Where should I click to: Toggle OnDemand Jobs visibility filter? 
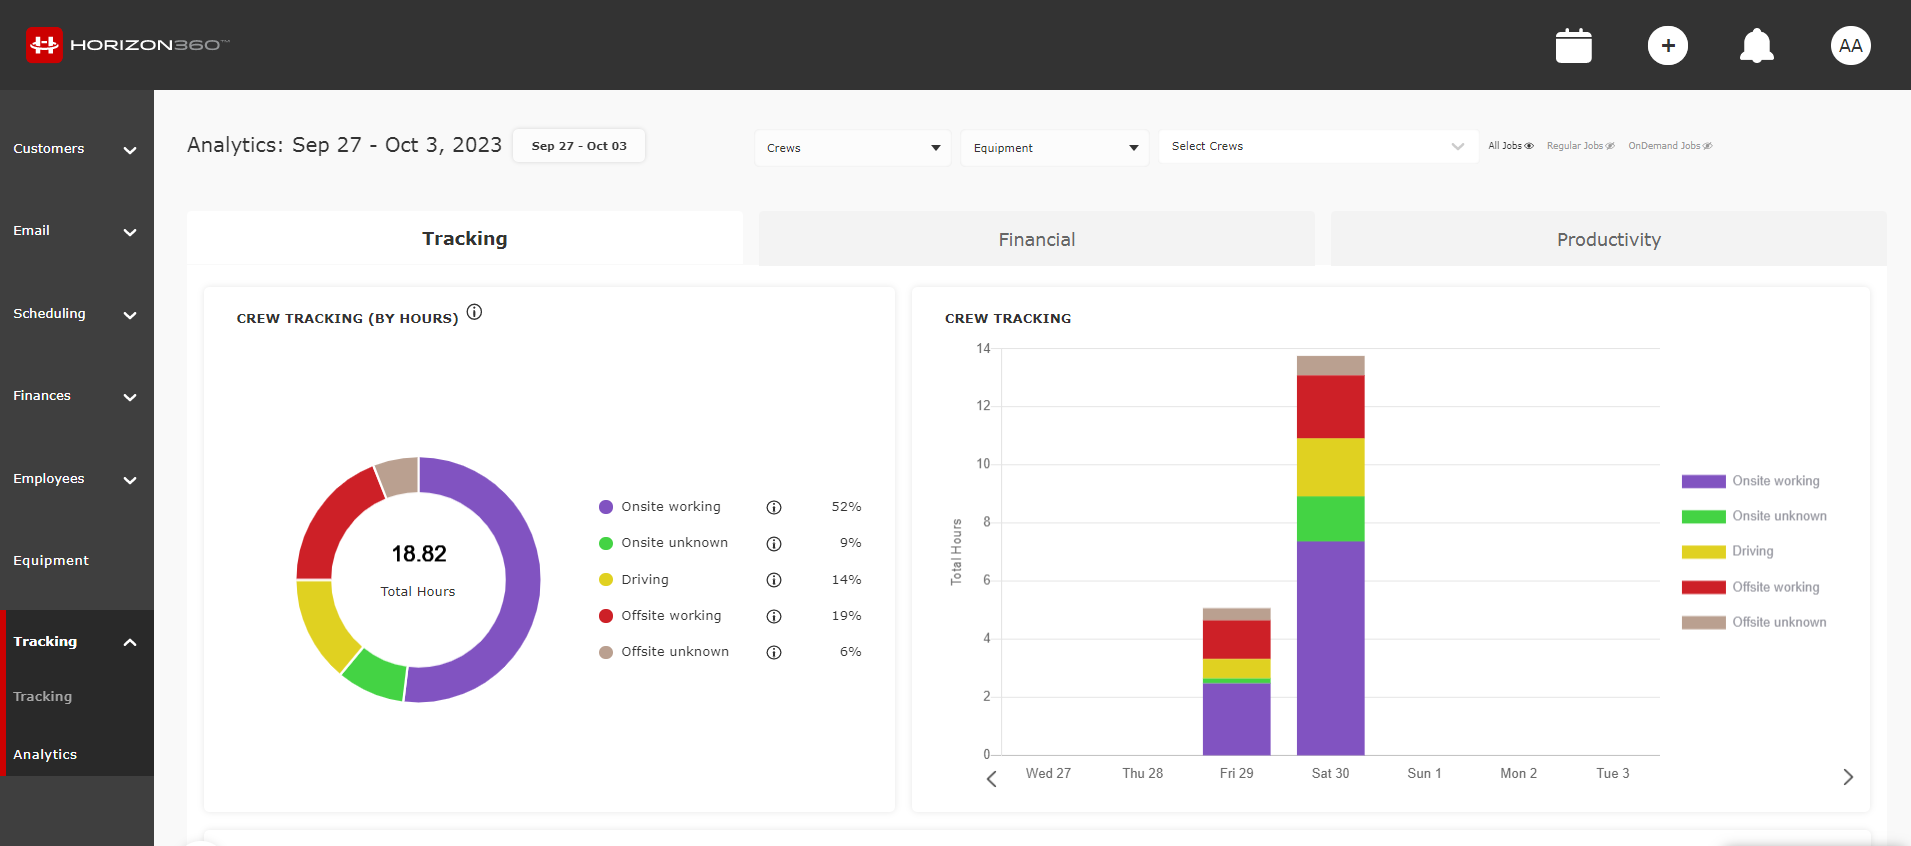coord(1670,146)
